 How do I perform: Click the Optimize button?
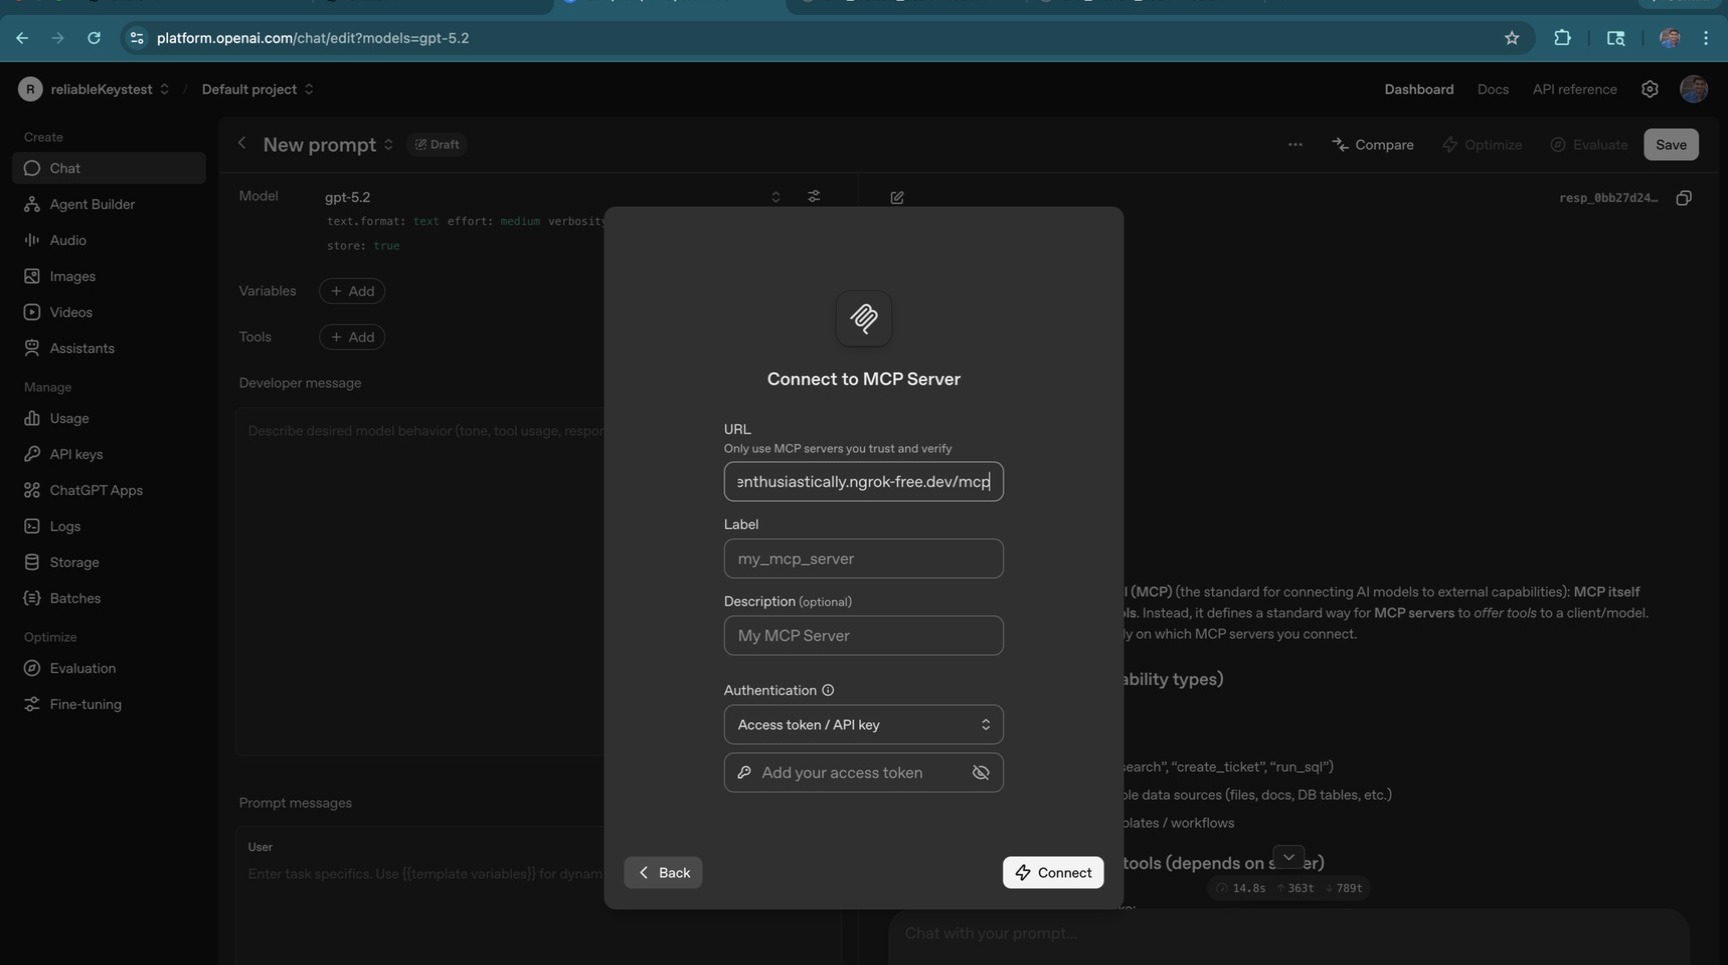click(1482, 144)
